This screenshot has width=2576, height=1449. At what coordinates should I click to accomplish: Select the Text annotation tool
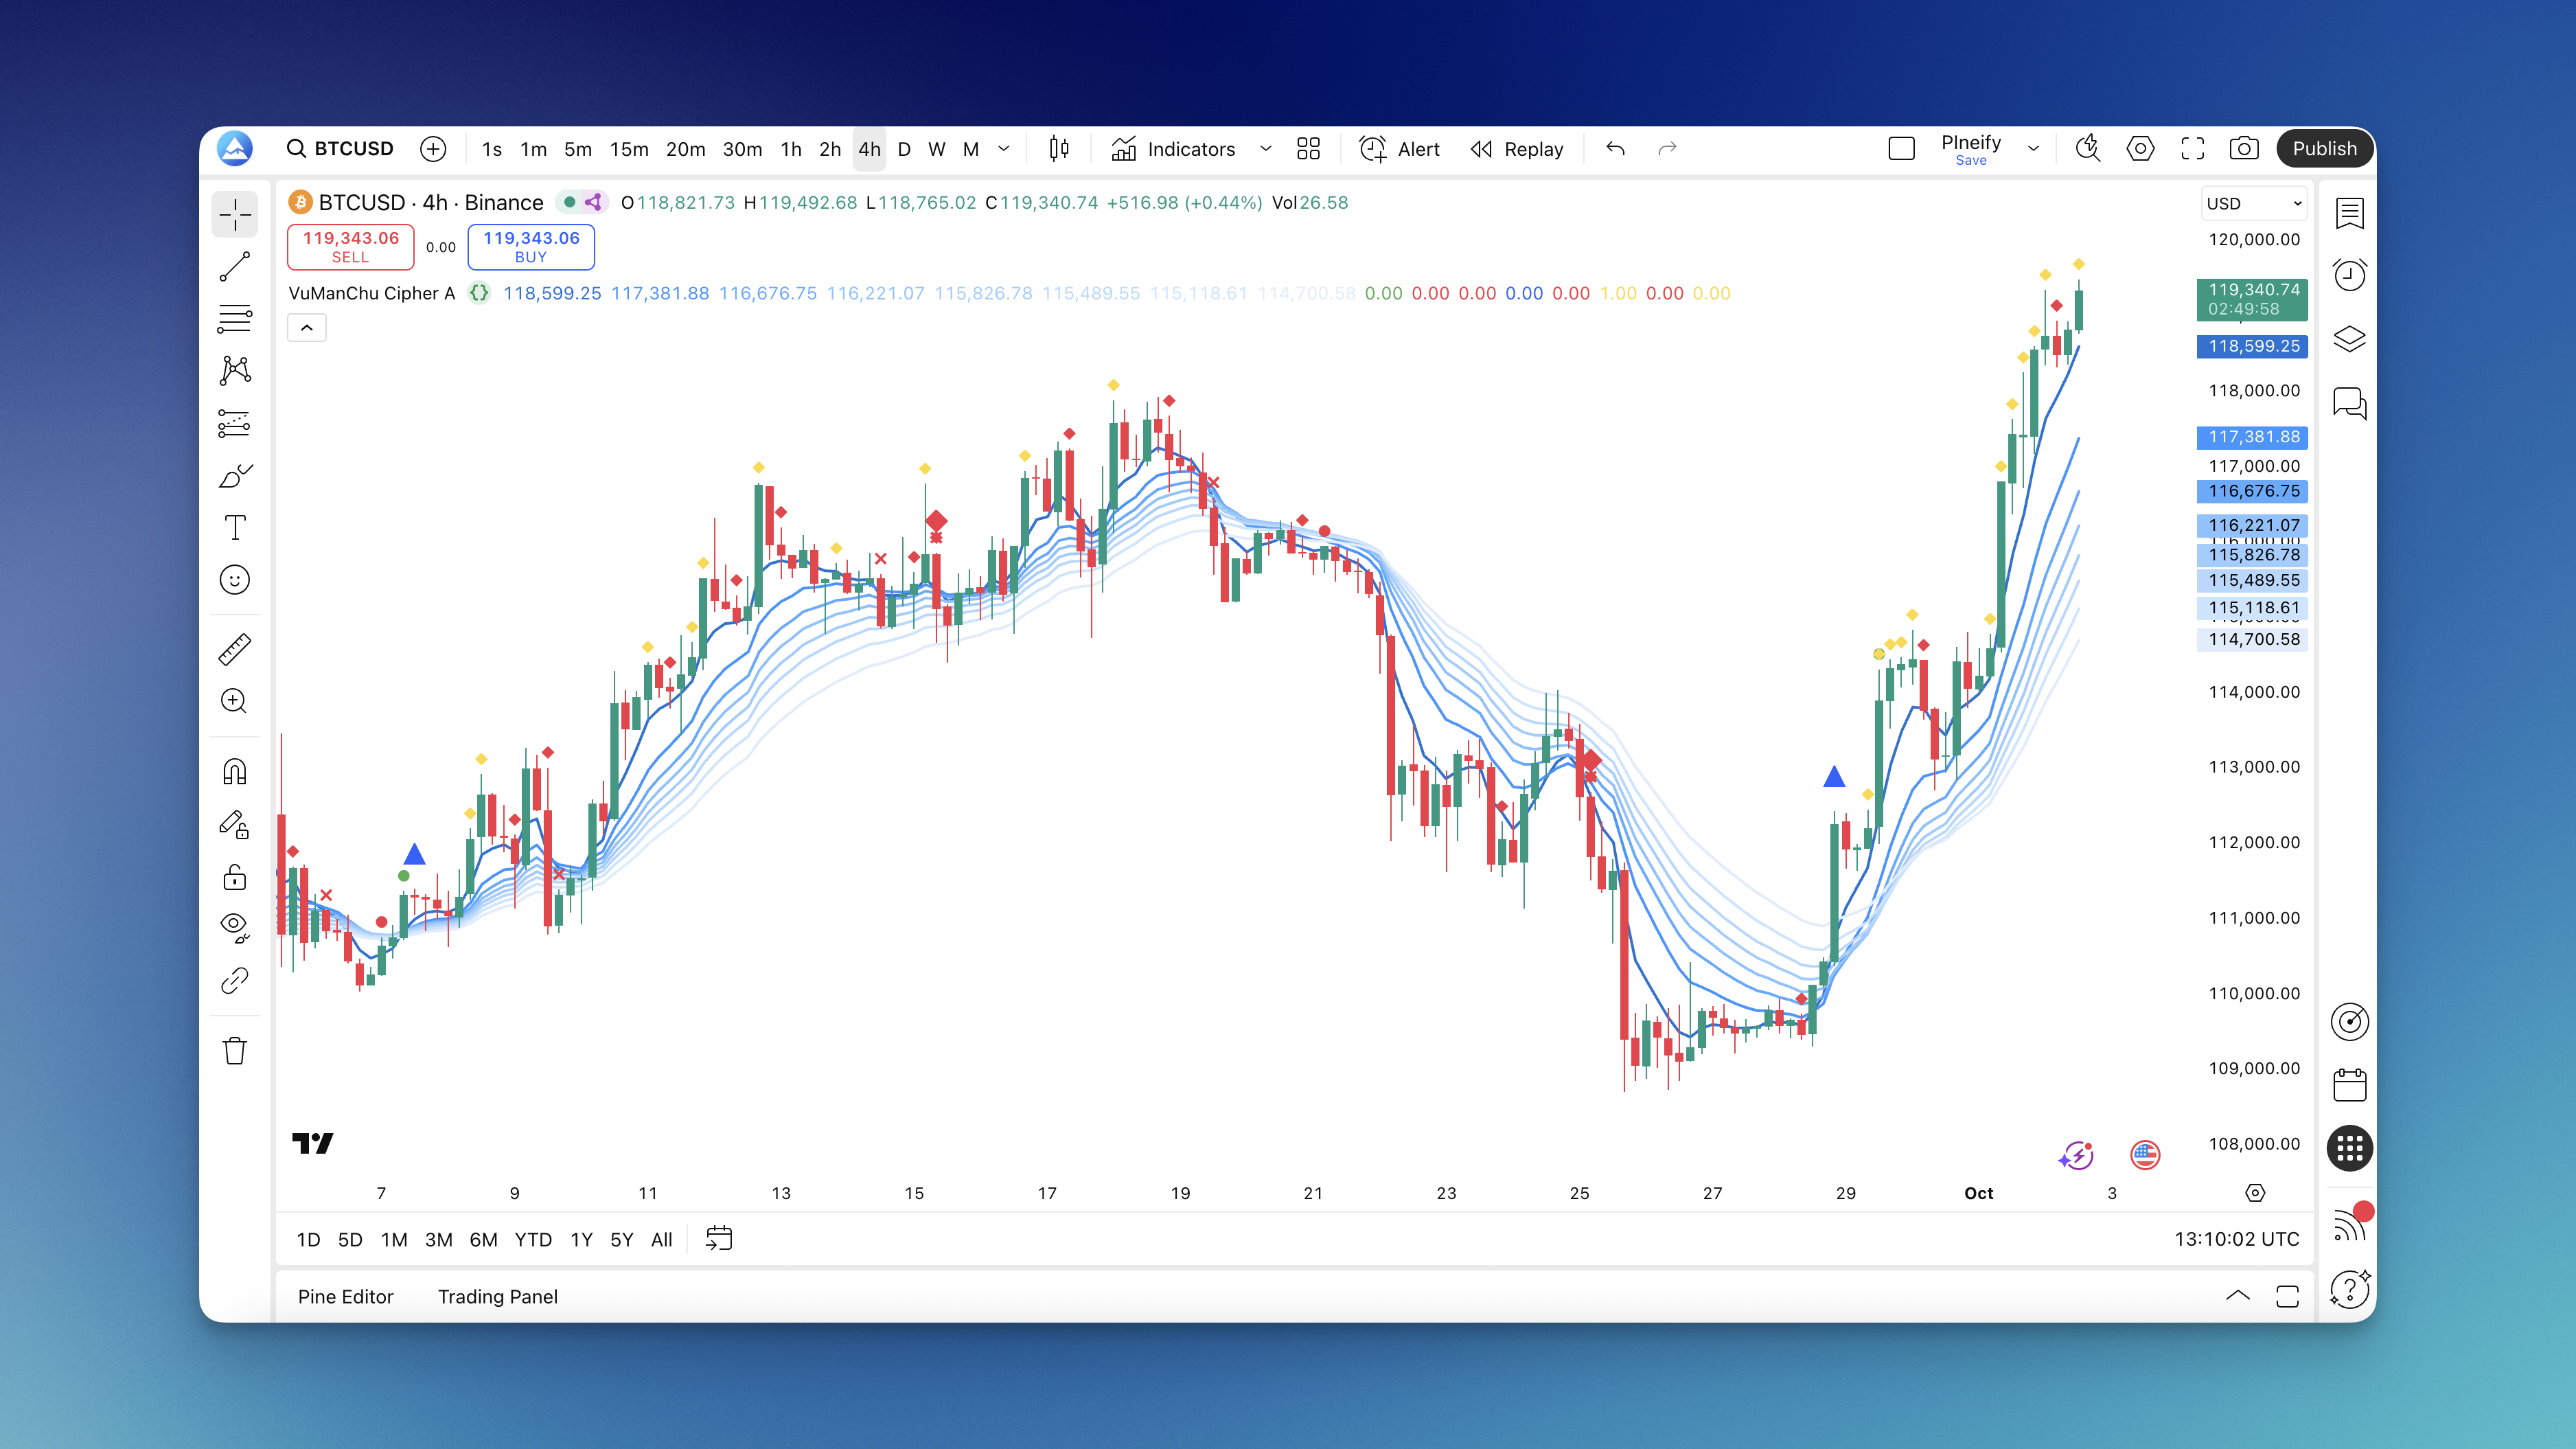tap(235, 528)
